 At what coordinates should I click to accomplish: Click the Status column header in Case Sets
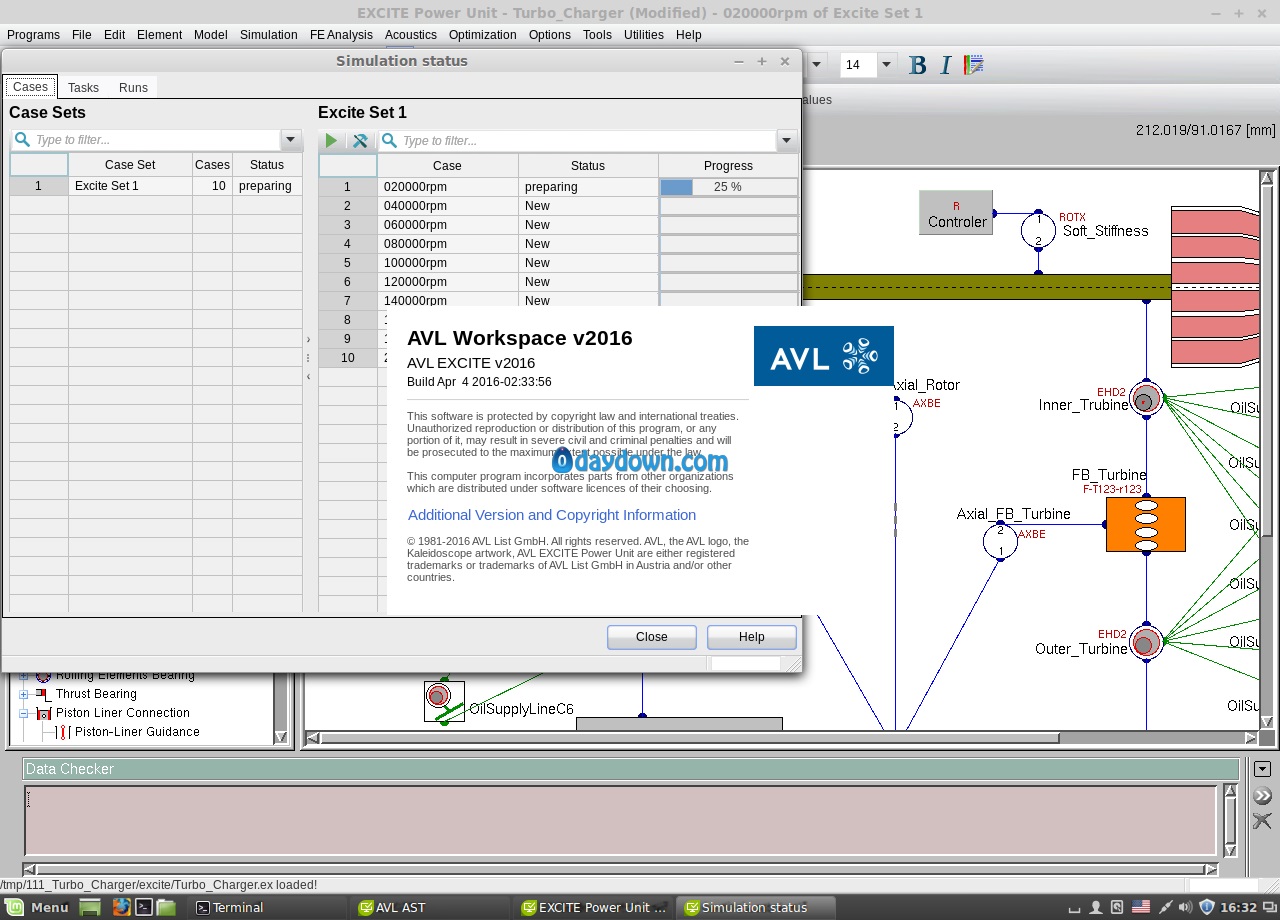point(267,165)
